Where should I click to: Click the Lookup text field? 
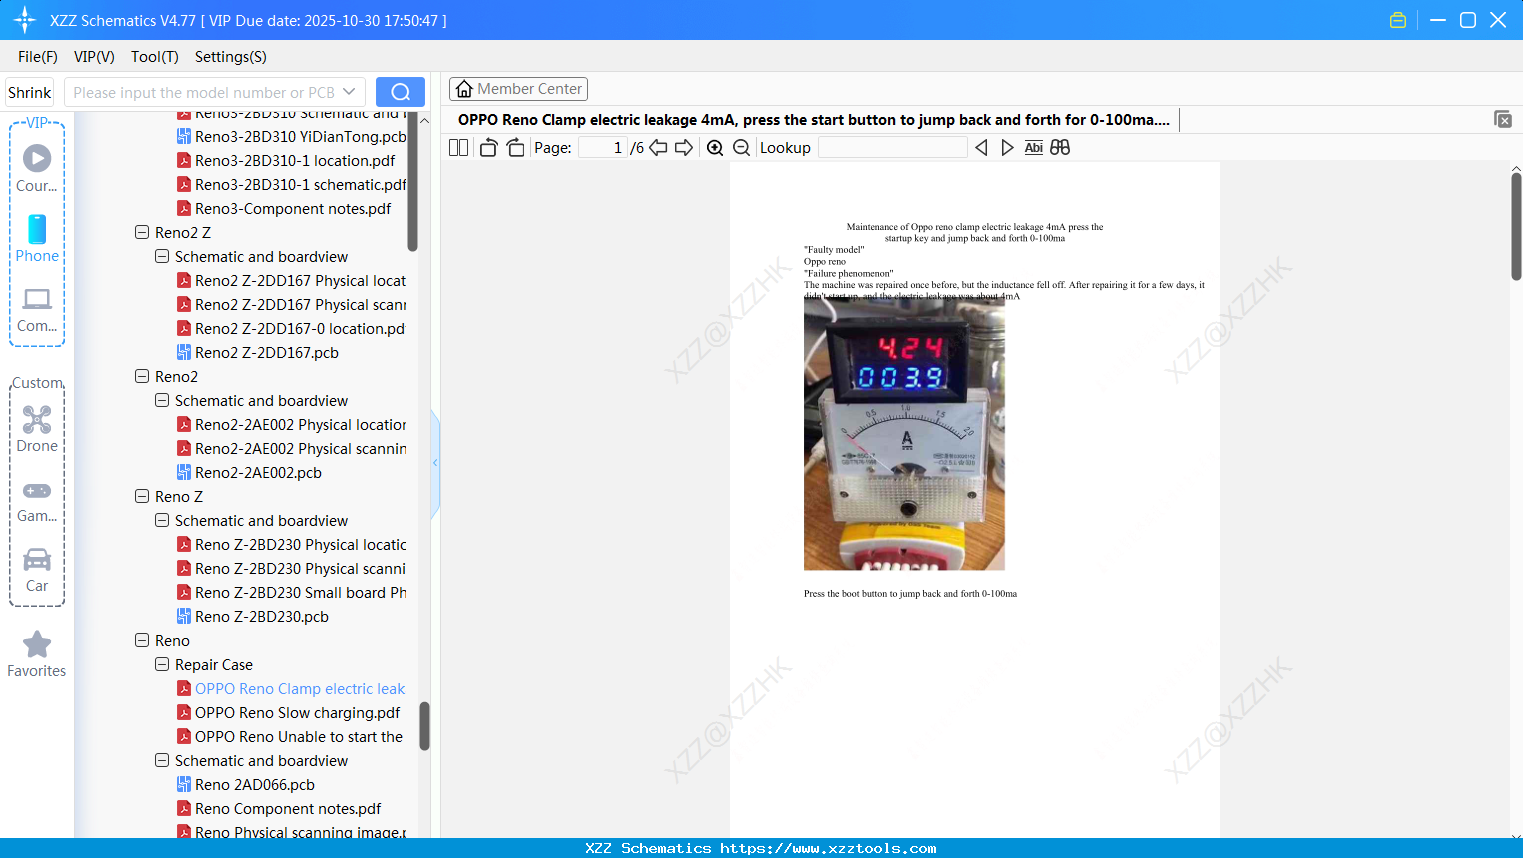pyautogui.click(x=893, y=148)
